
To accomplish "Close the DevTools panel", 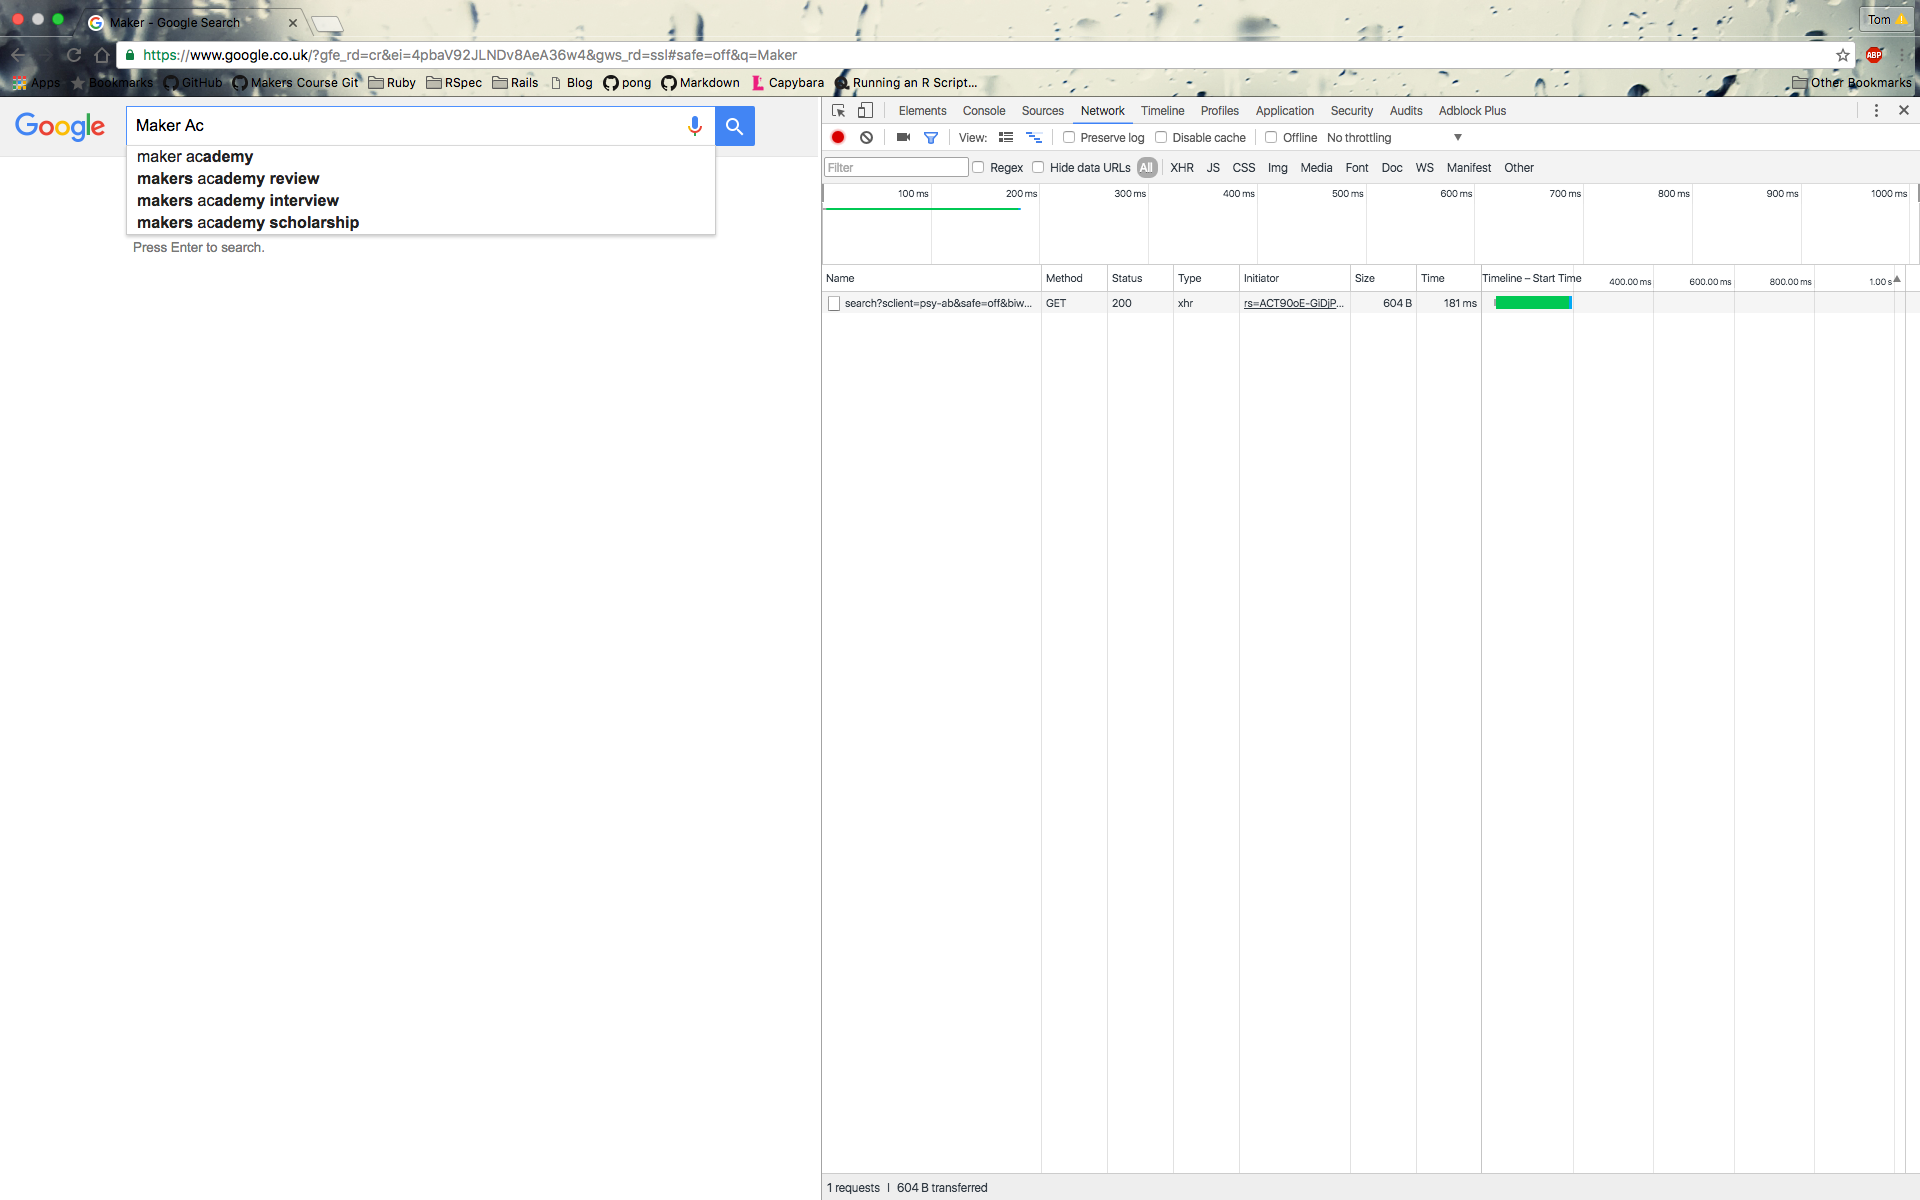I will coord(1904,110).
